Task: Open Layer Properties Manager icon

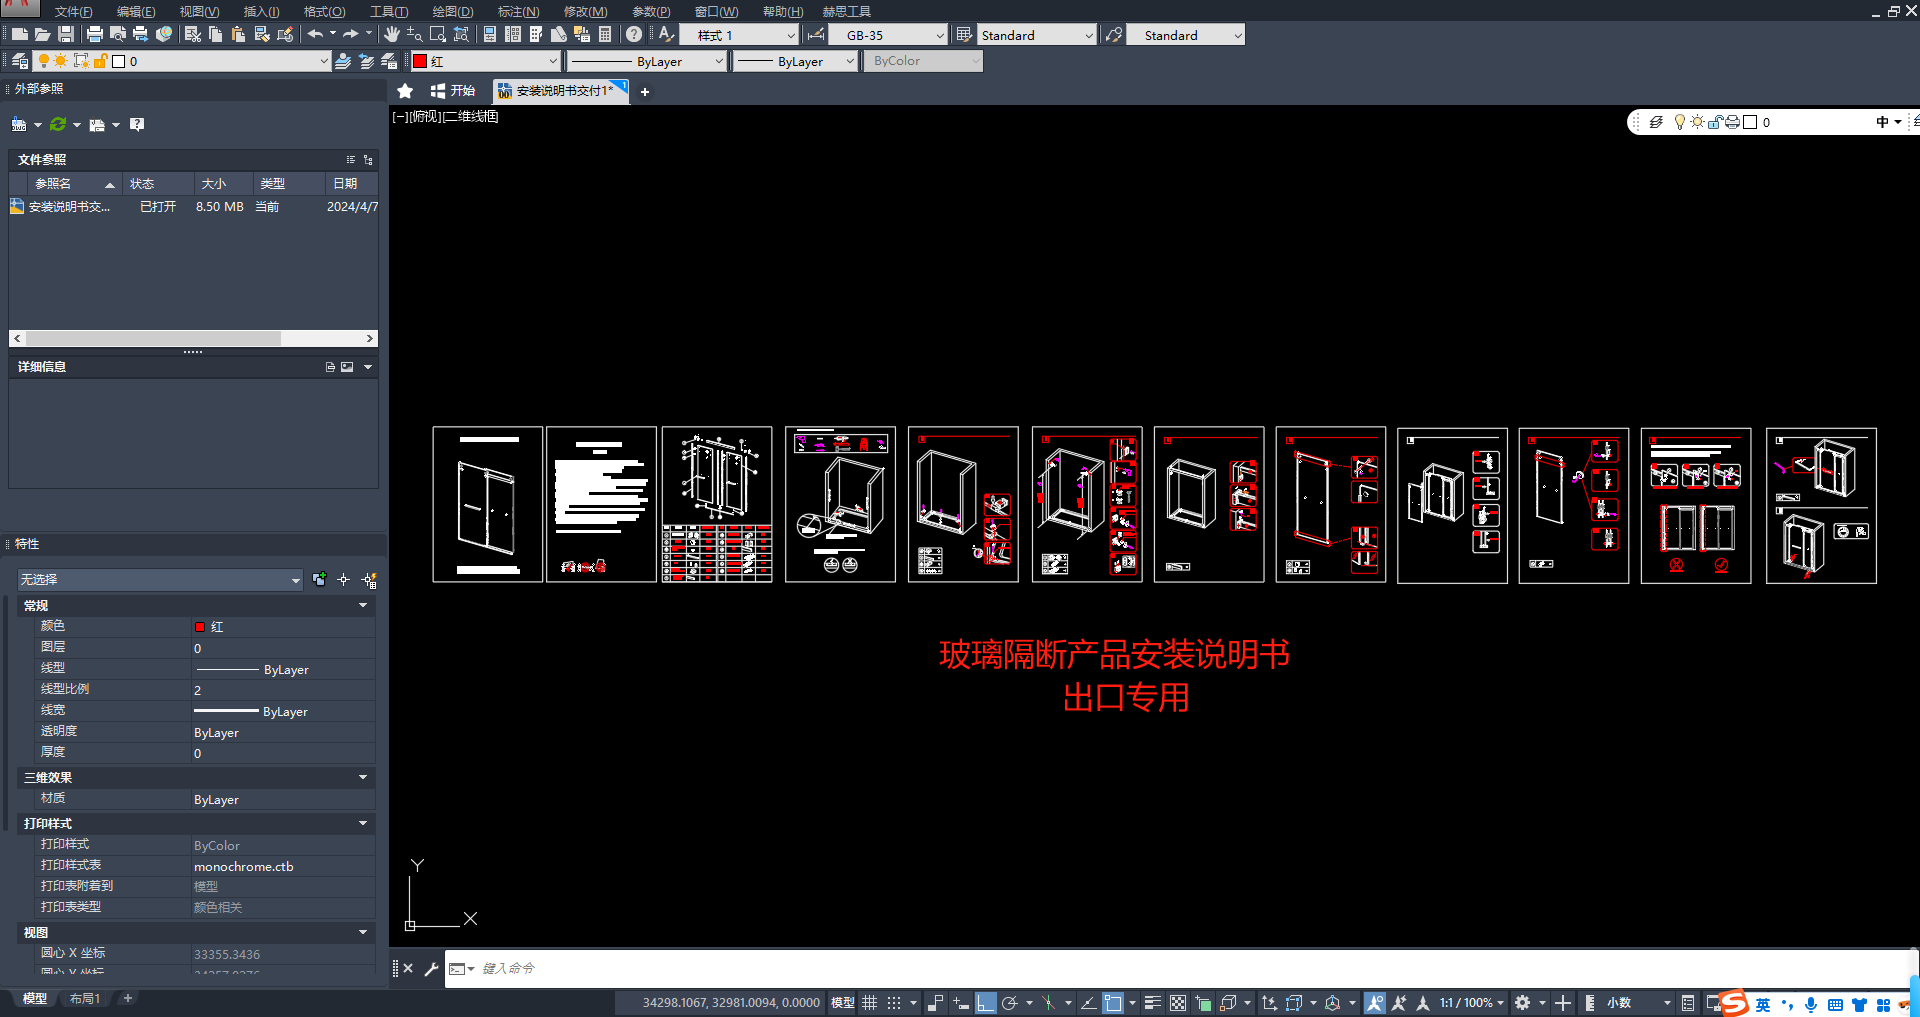Action: (x=19, y=61)
